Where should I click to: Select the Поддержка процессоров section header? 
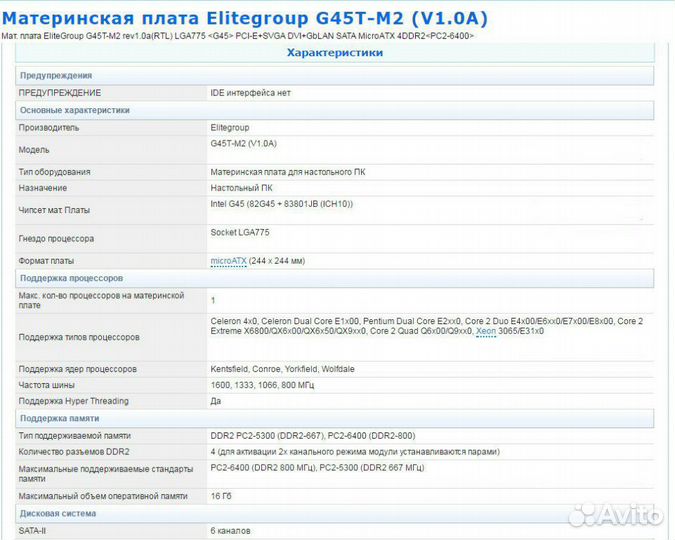pyautogui.click(x=335, y=278)
